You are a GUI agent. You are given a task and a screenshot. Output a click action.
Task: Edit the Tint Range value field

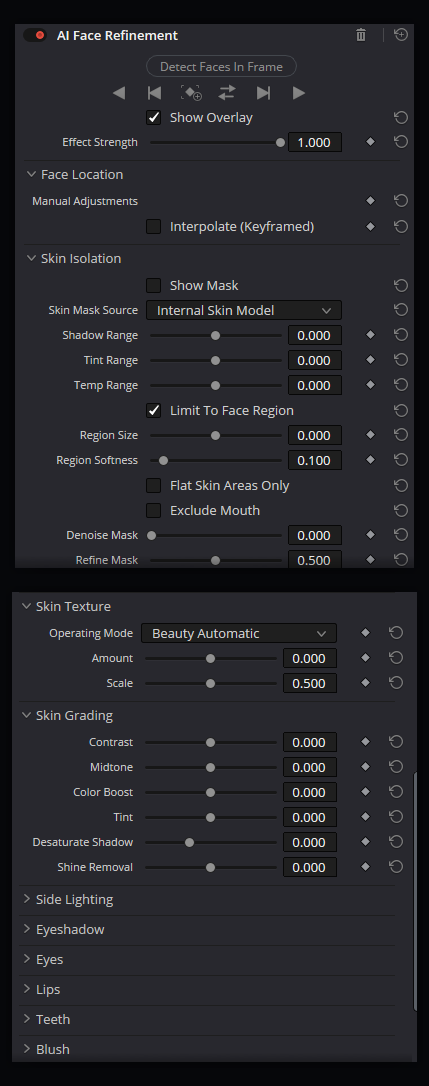tap(315, 360)
